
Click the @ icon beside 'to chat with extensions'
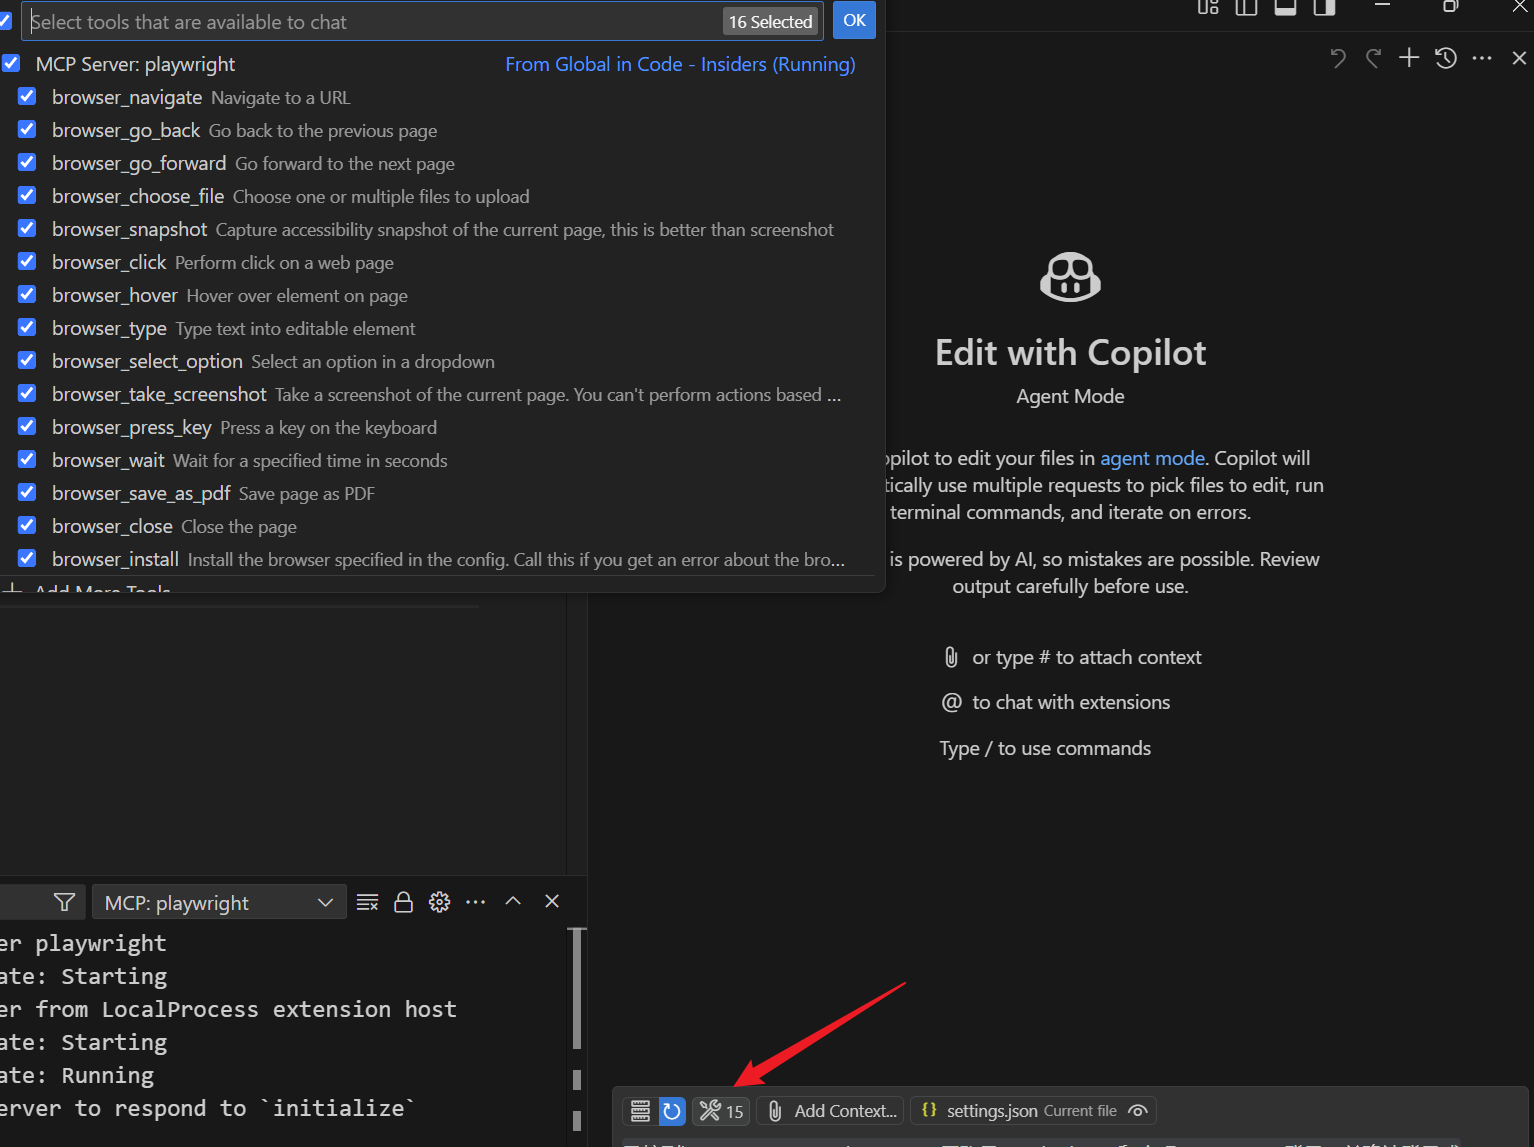pyautogui.click(x=951, y=702)
